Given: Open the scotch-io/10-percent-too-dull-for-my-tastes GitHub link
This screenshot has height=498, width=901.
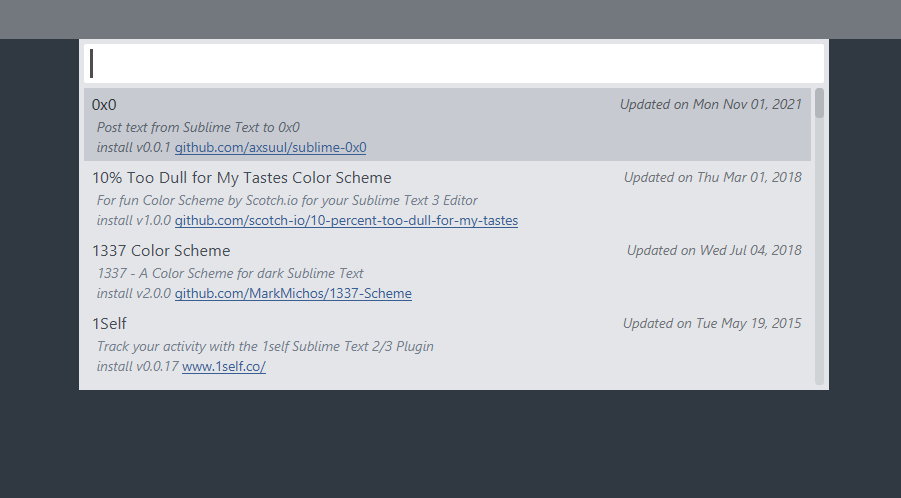Looking at the screenshot, I should click(x=346, y=220).
